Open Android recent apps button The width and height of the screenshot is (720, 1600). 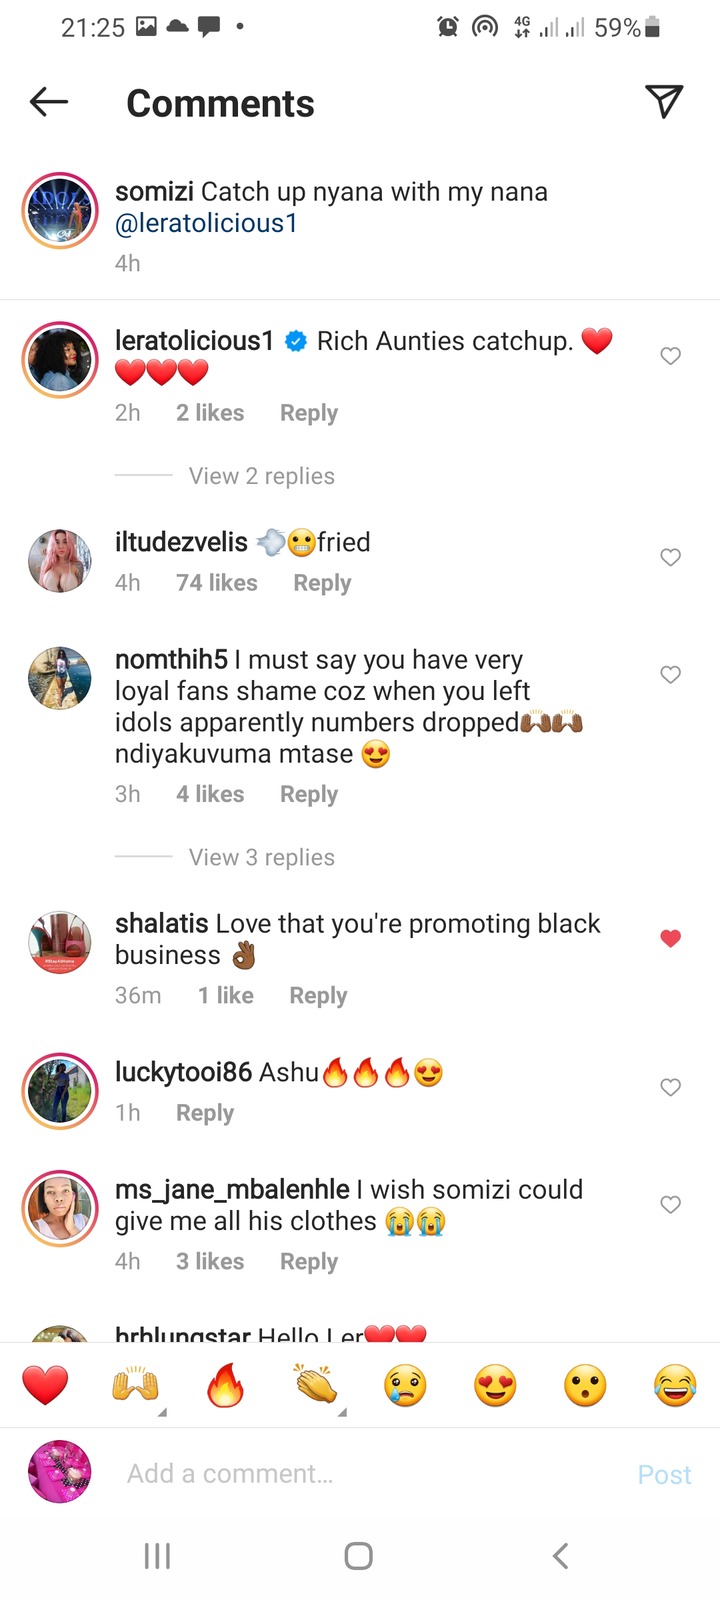[x=158, y=1556]
